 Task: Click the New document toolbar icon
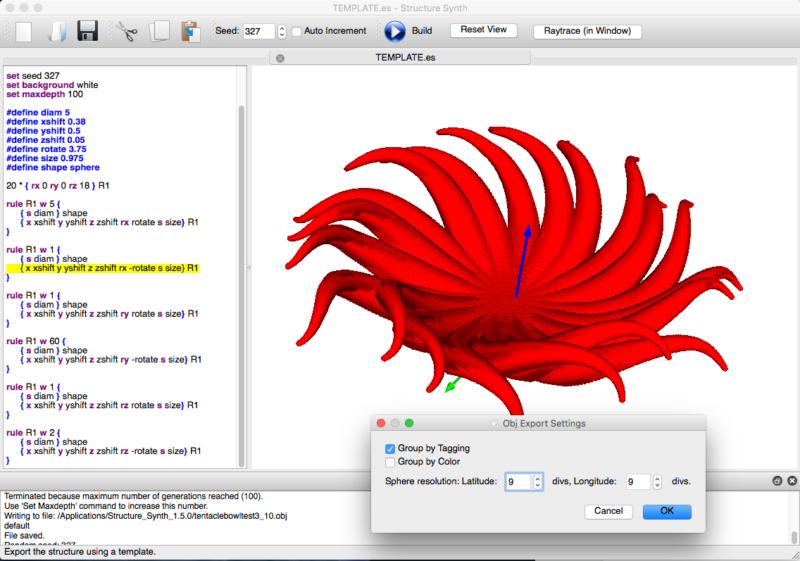(23, 31)
